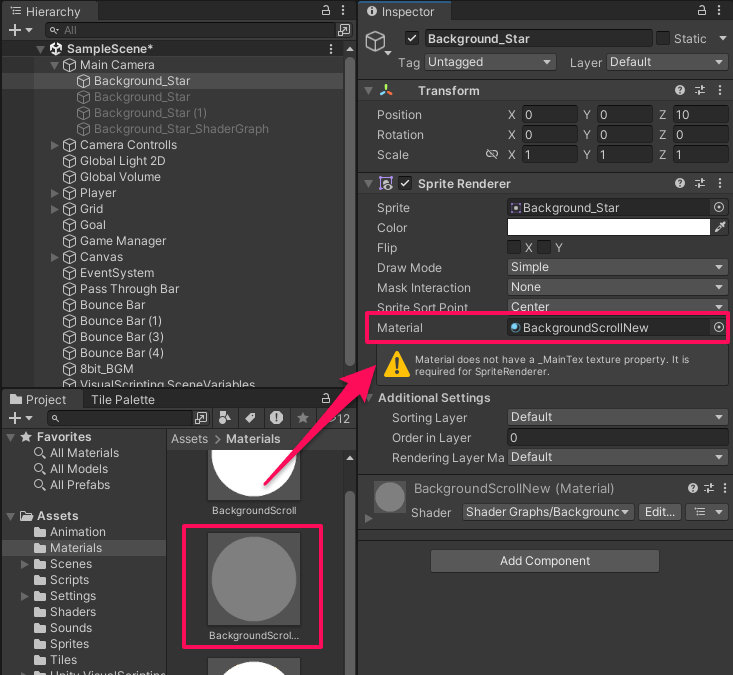Select Global Light 2D in Hierarchy

122,161
